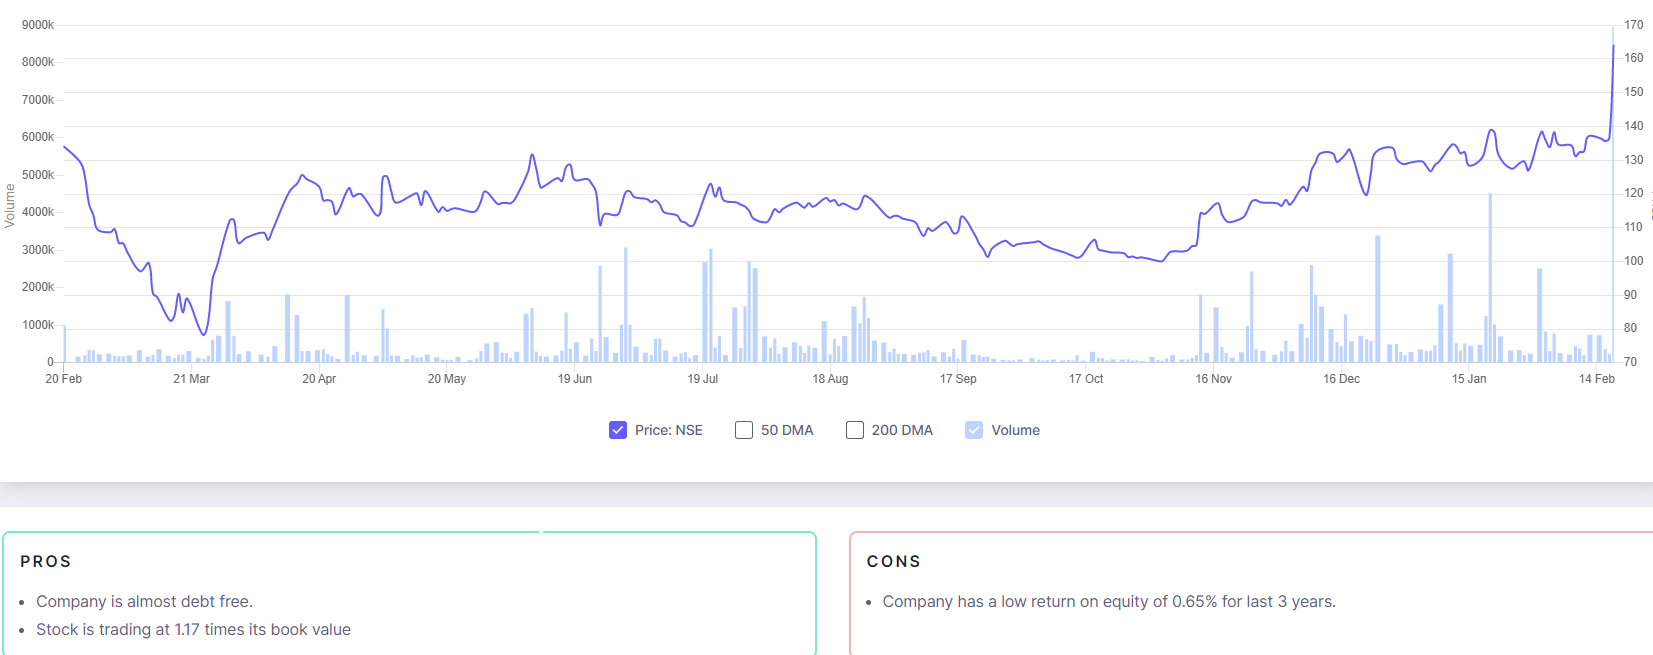This screenshot has height=655, width=1653.
Task: Click the 21 Mar axis date label
Action: pos(191,379)
